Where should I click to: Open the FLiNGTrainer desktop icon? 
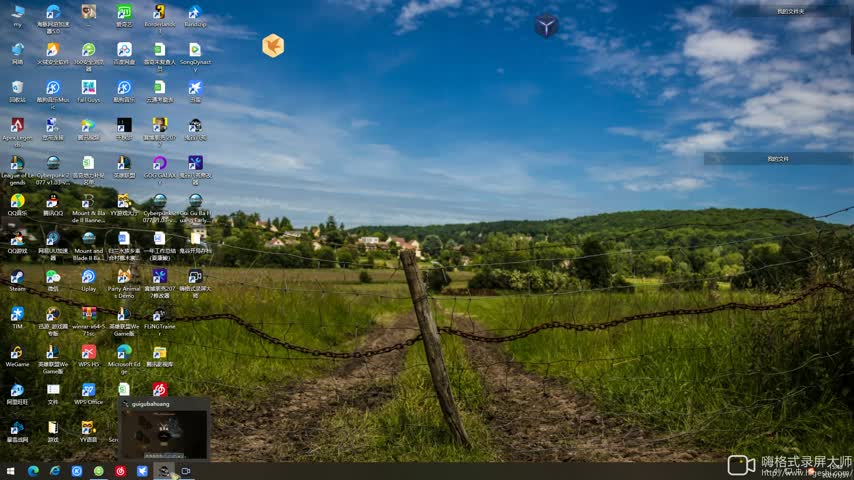(x=159, y=315)
